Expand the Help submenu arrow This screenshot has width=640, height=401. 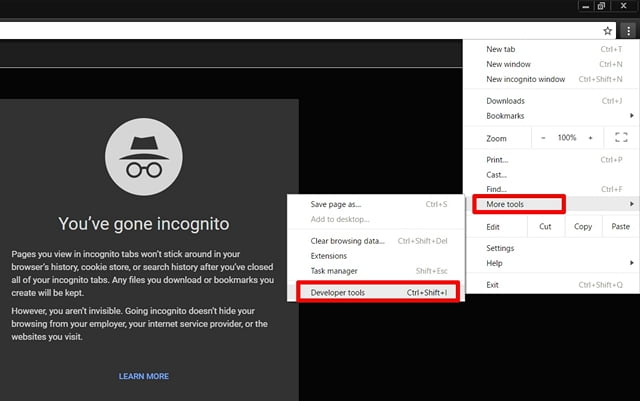[x=631, y=263]
